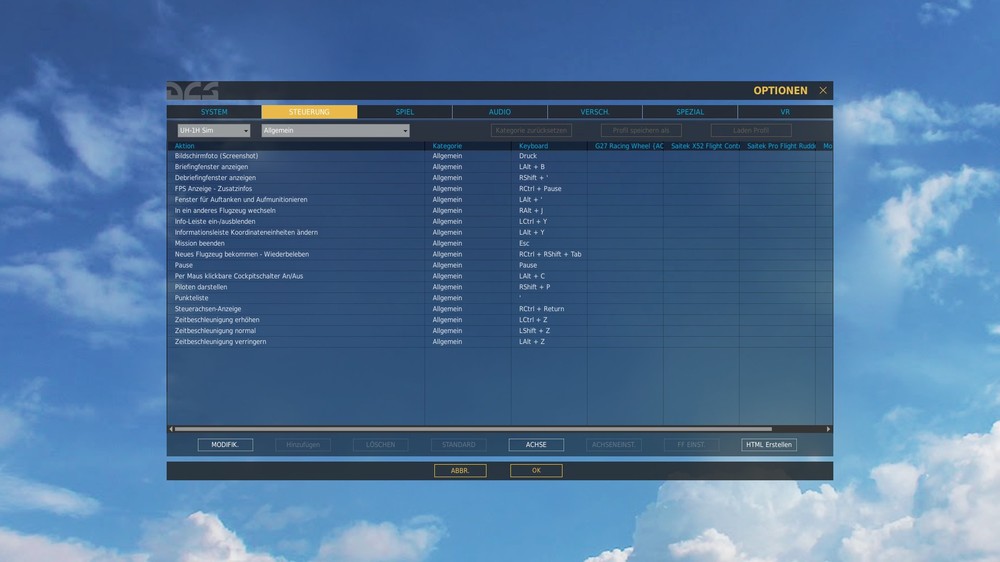Expand the Allgemein category dropdown
Screen dimensions: 1000x562
335,130
